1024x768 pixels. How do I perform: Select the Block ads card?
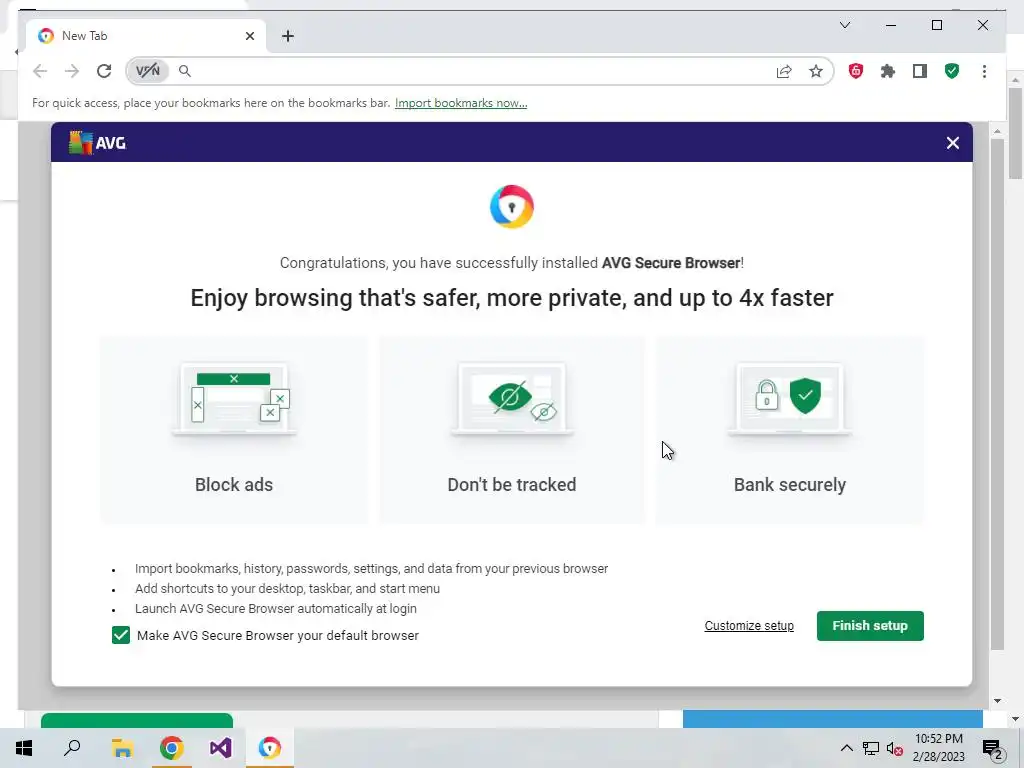[x=234, y=430]
